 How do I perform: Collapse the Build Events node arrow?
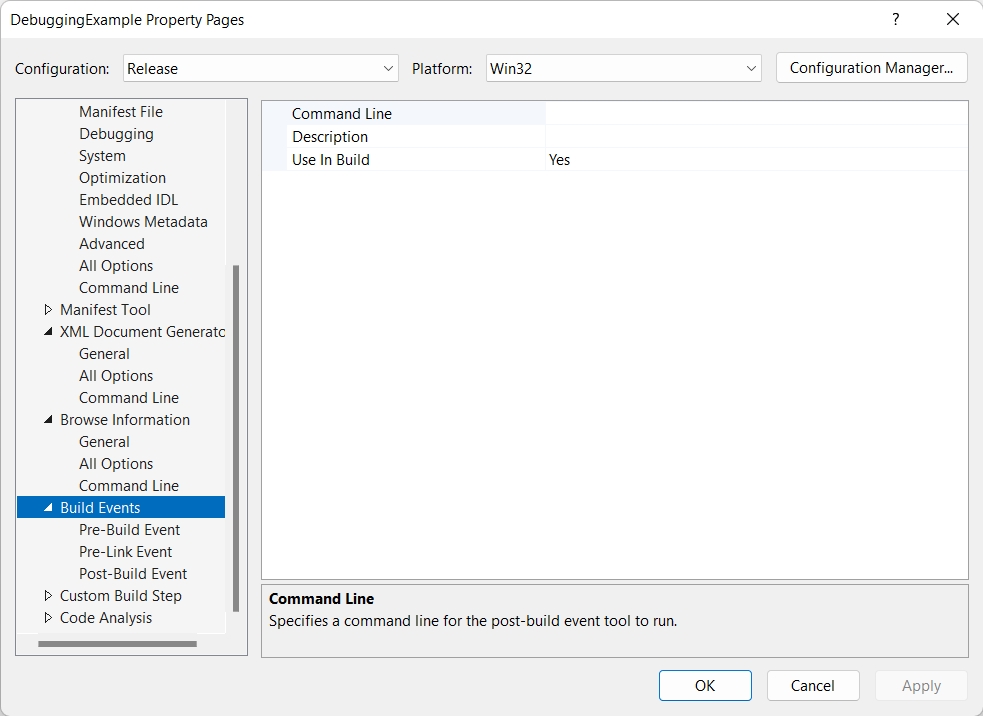(48, 508)
